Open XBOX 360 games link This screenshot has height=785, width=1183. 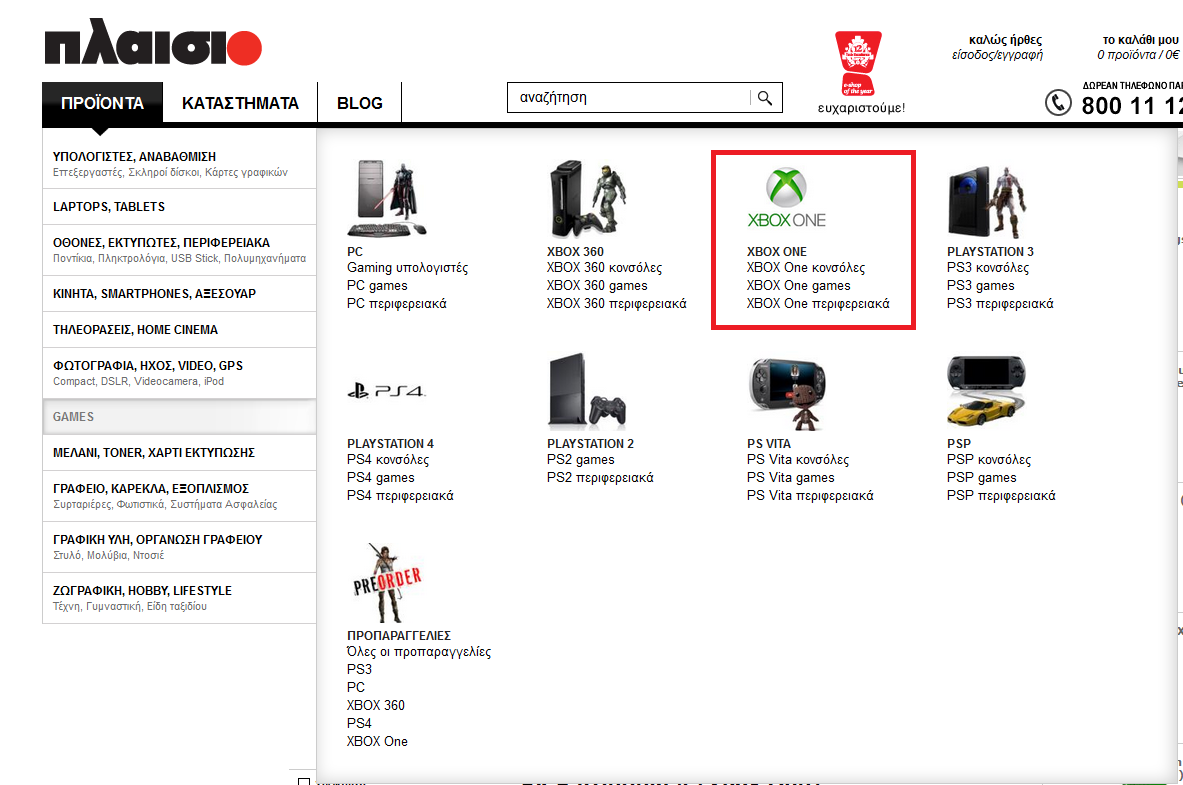coord(598,286)
